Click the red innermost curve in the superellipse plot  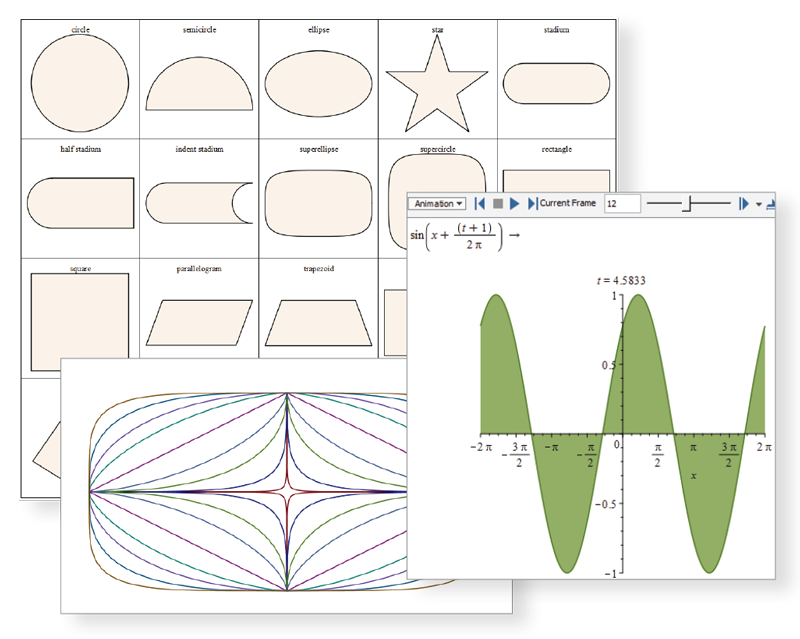tap(287, 492)
